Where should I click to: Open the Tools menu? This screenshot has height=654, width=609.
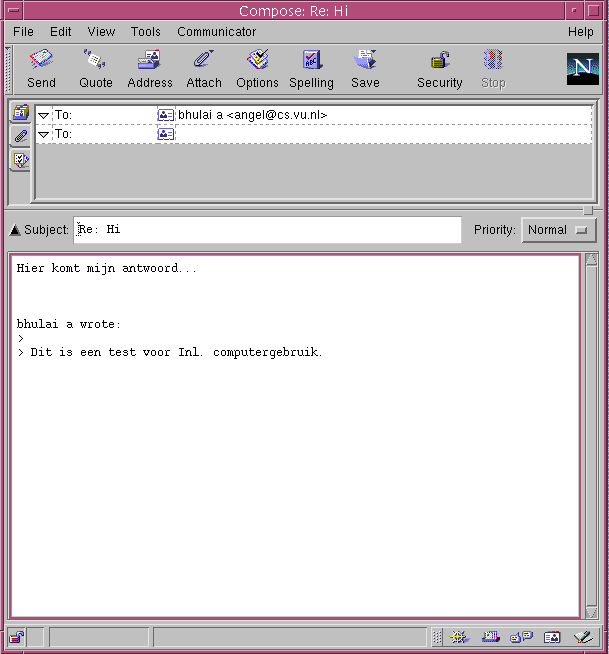click(146, 32)
